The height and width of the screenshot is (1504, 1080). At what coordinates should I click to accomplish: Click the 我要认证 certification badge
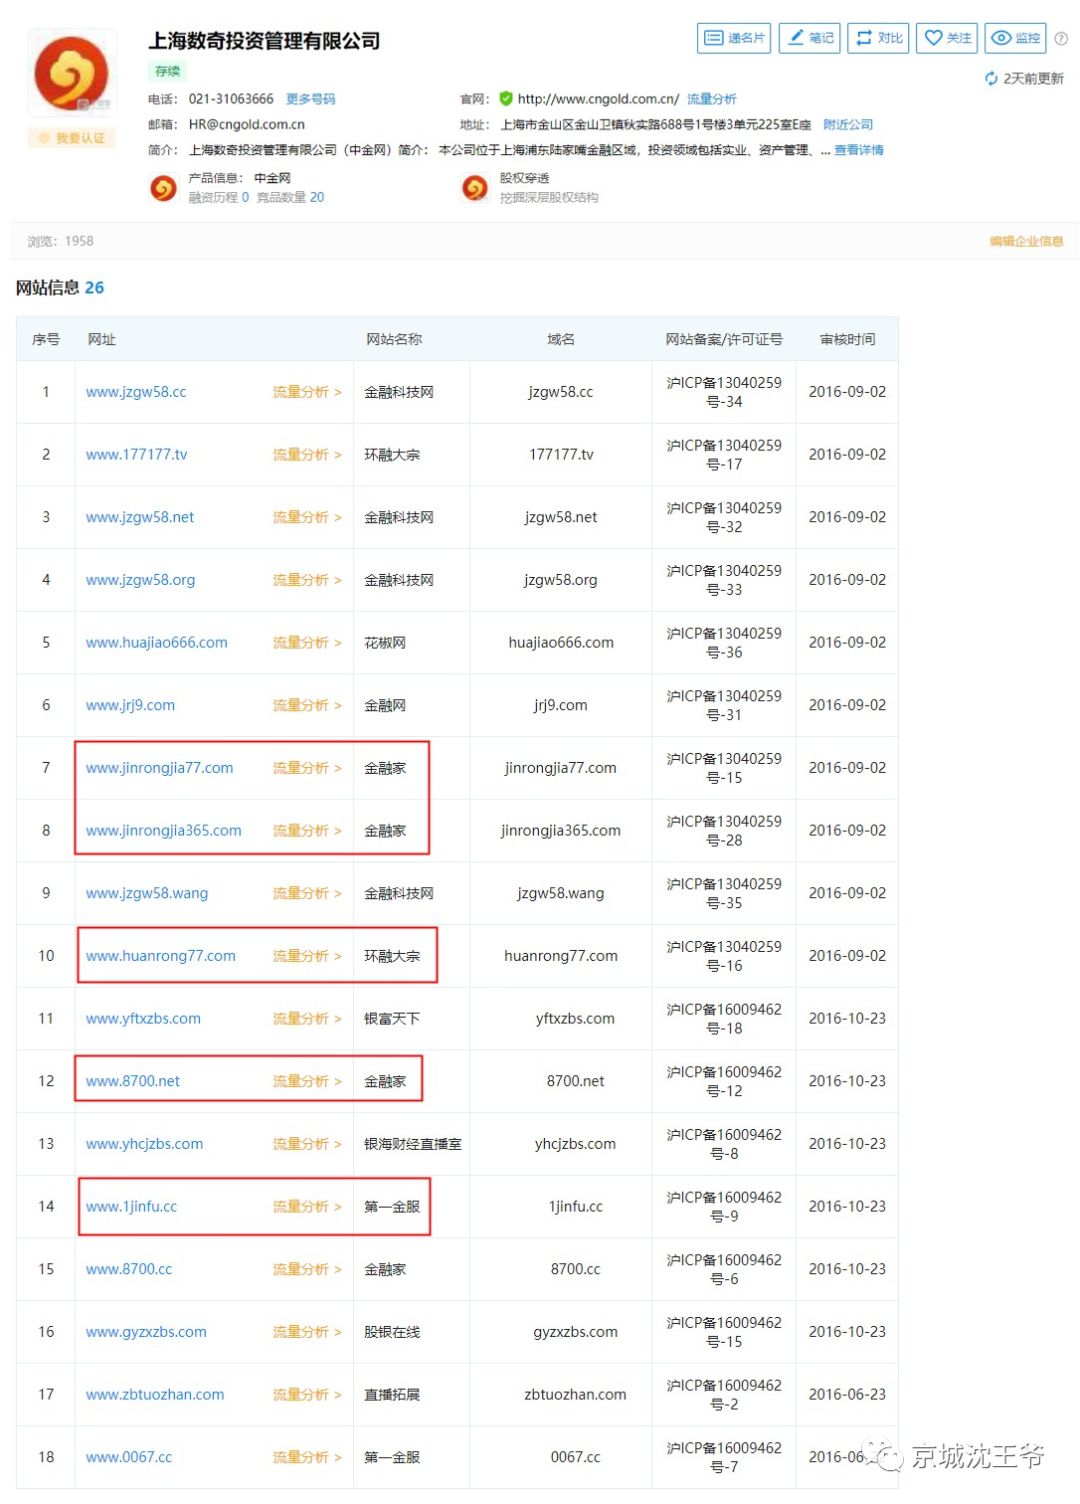click(x=72, y=138)
